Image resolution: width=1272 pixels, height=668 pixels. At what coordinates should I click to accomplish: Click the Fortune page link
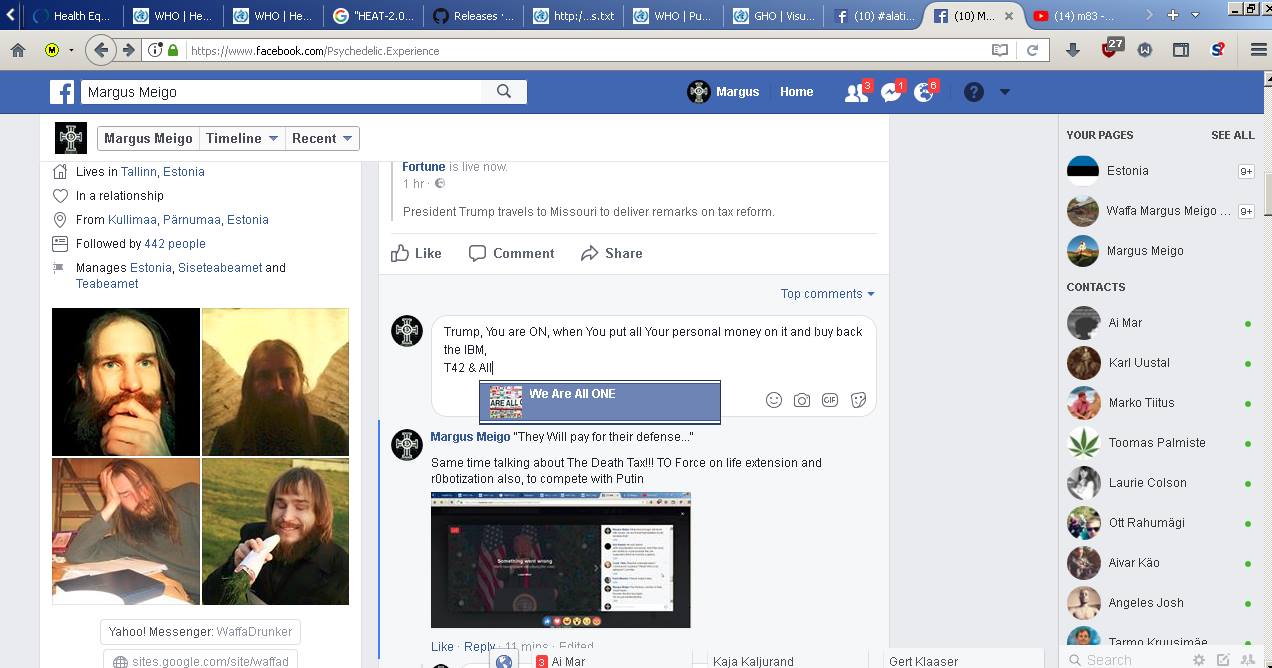(x=424, y=167)
